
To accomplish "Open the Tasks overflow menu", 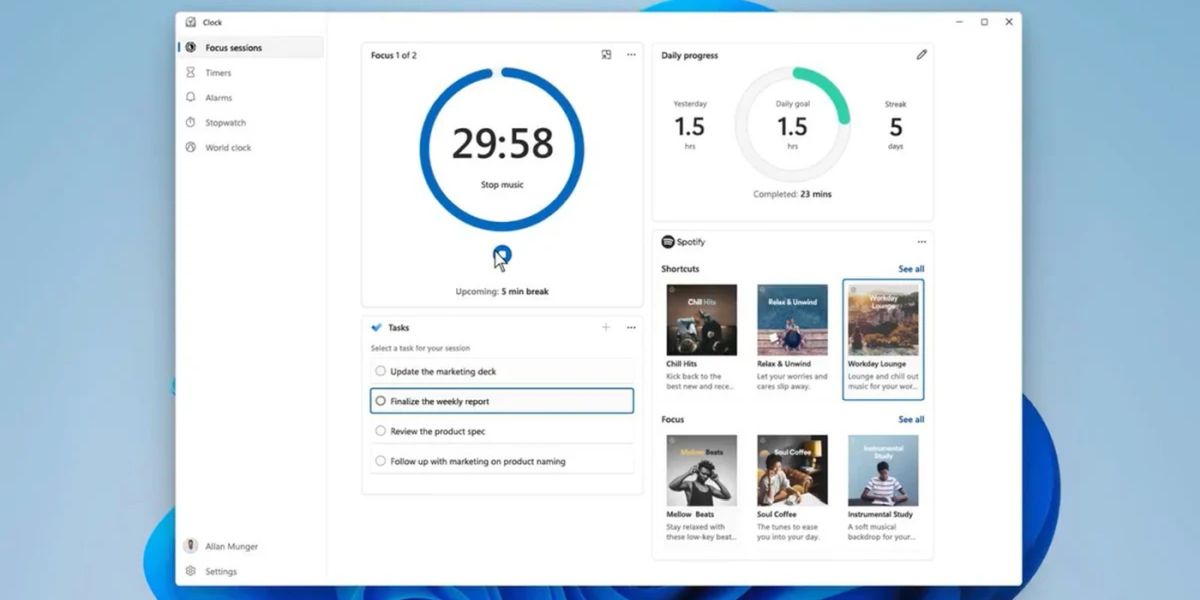I will coord(631,327).
